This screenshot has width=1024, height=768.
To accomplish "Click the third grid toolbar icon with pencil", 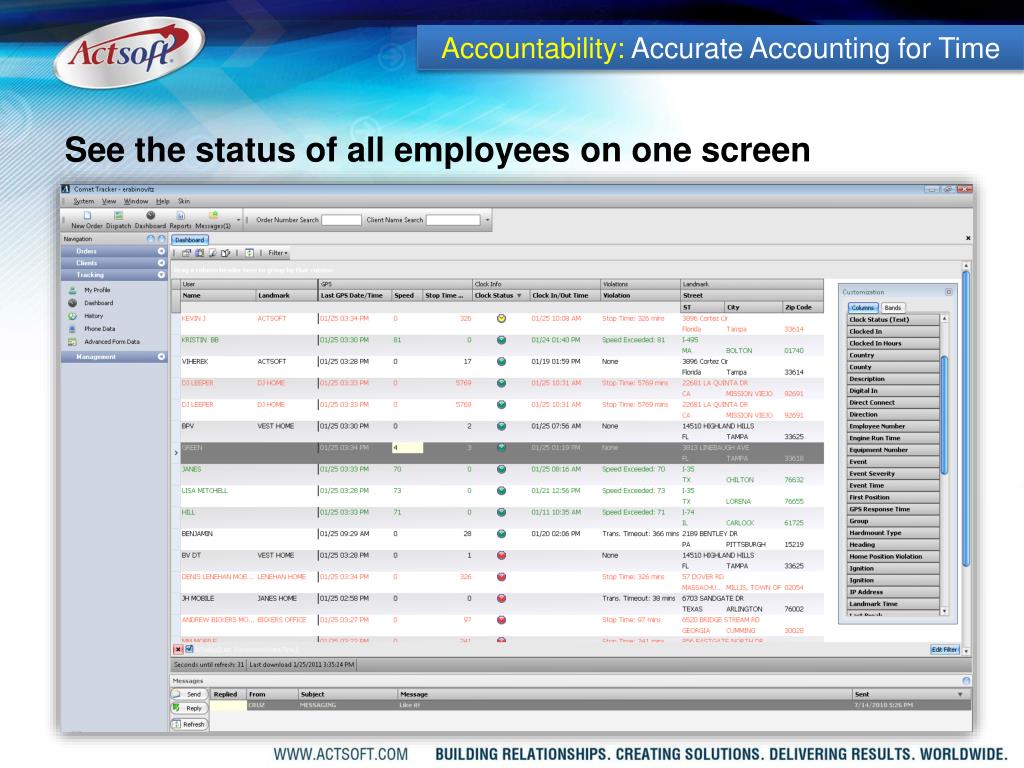I will [x=212, y=253].
